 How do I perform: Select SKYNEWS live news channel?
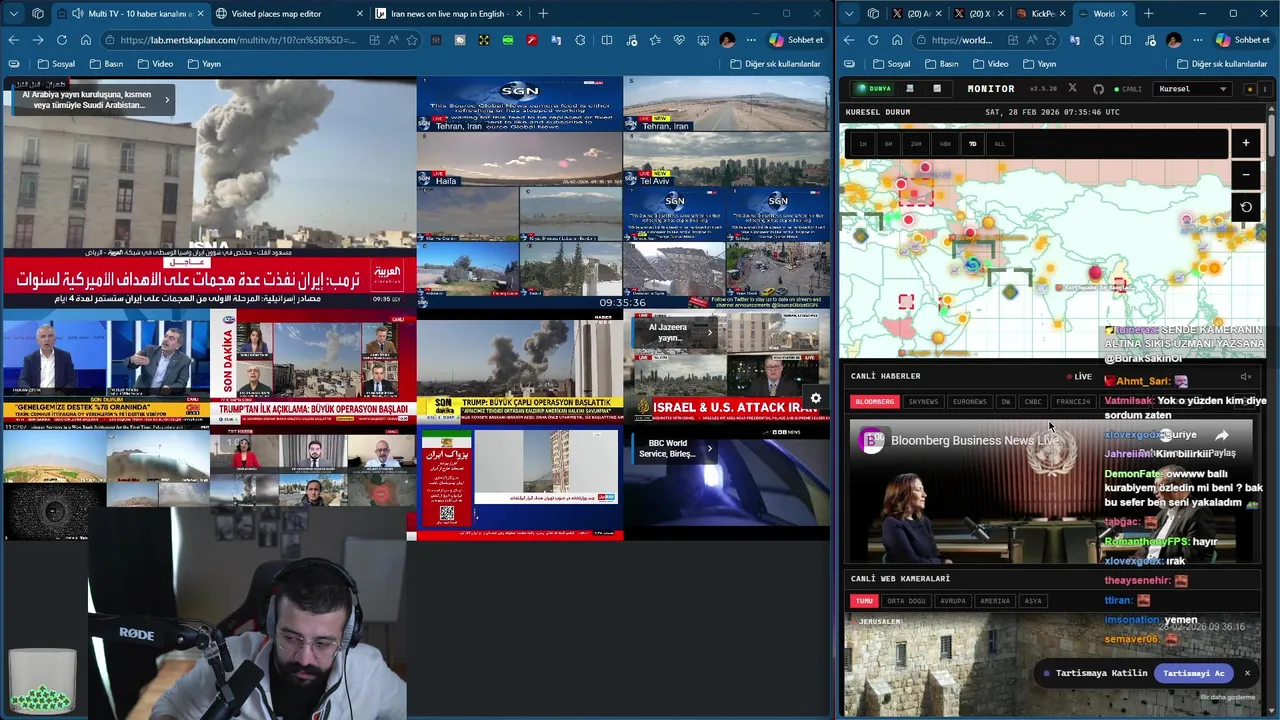923,402
